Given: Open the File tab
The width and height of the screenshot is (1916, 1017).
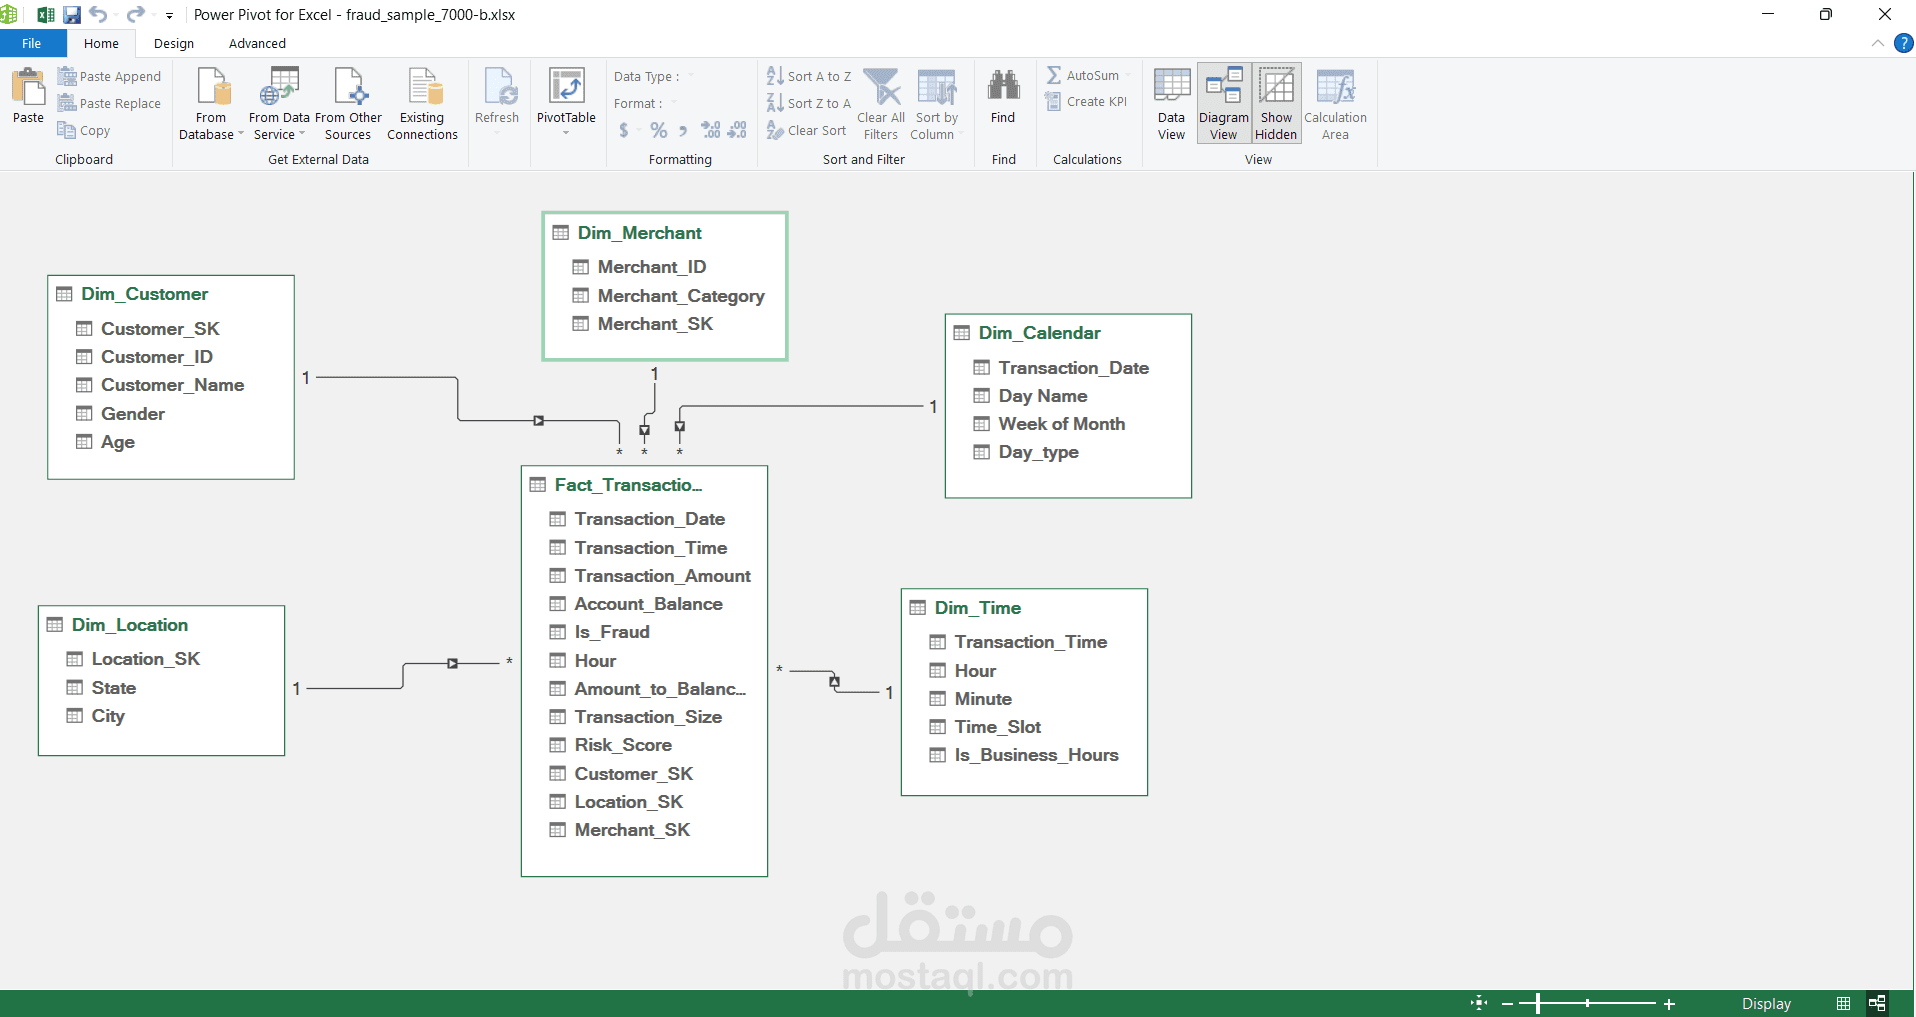Looking at the screenshot, I should click(32, 43).
